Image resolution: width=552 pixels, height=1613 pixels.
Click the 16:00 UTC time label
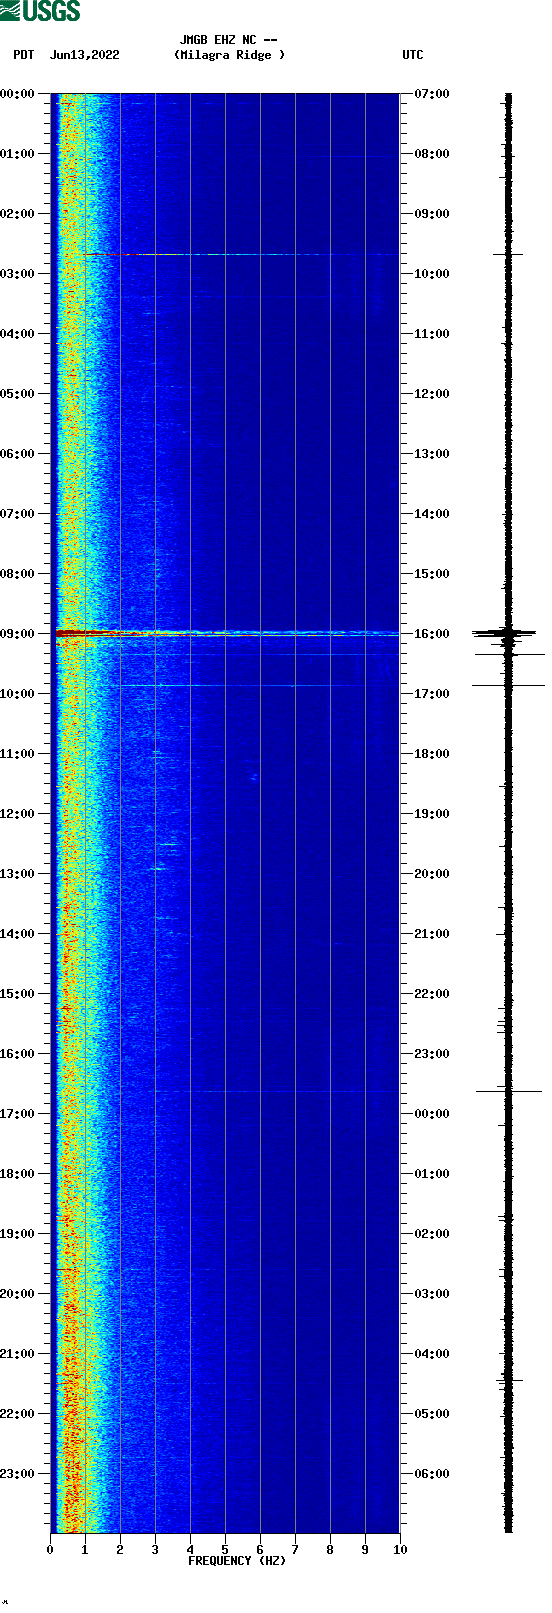tap(432, 634)
